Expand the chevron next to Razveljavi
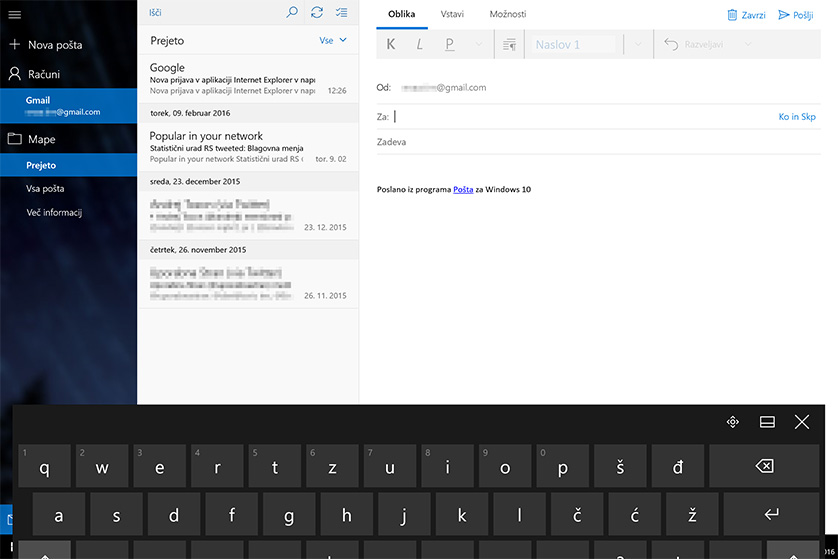 [x=748, y=44]
